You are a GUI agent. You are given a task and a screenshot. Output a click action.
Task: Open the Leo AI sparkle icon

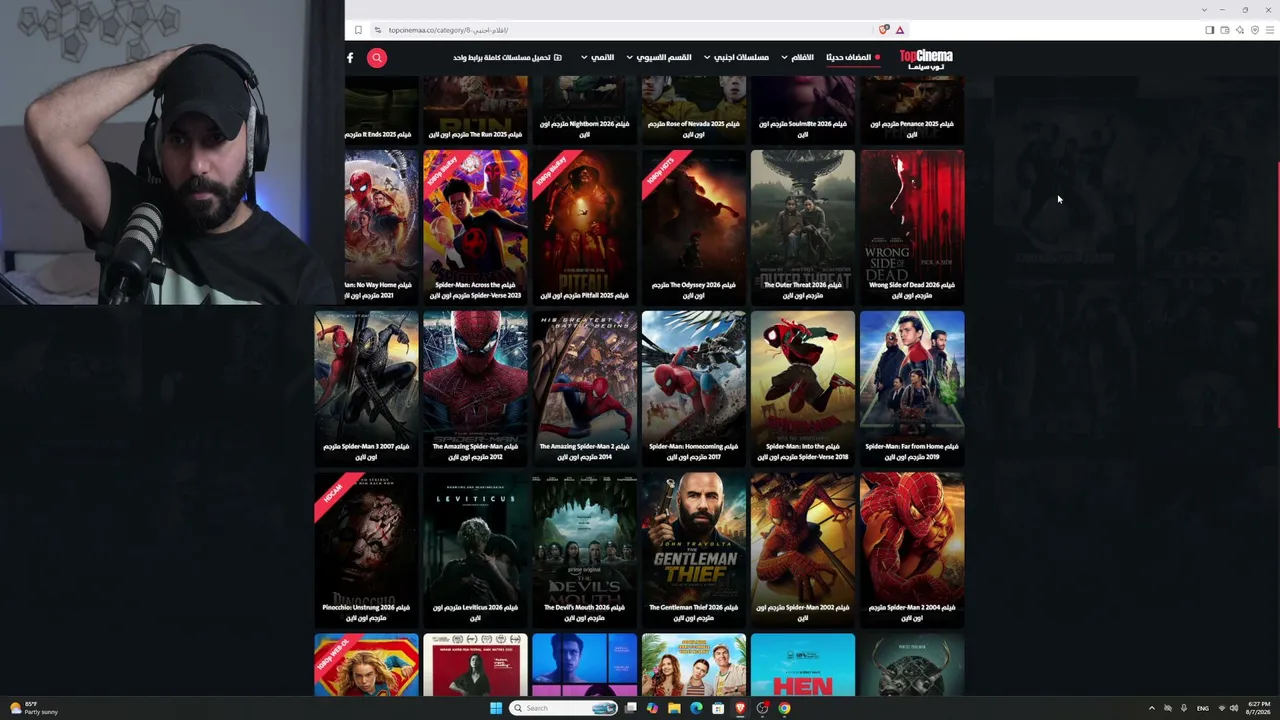click(1240, 30)
